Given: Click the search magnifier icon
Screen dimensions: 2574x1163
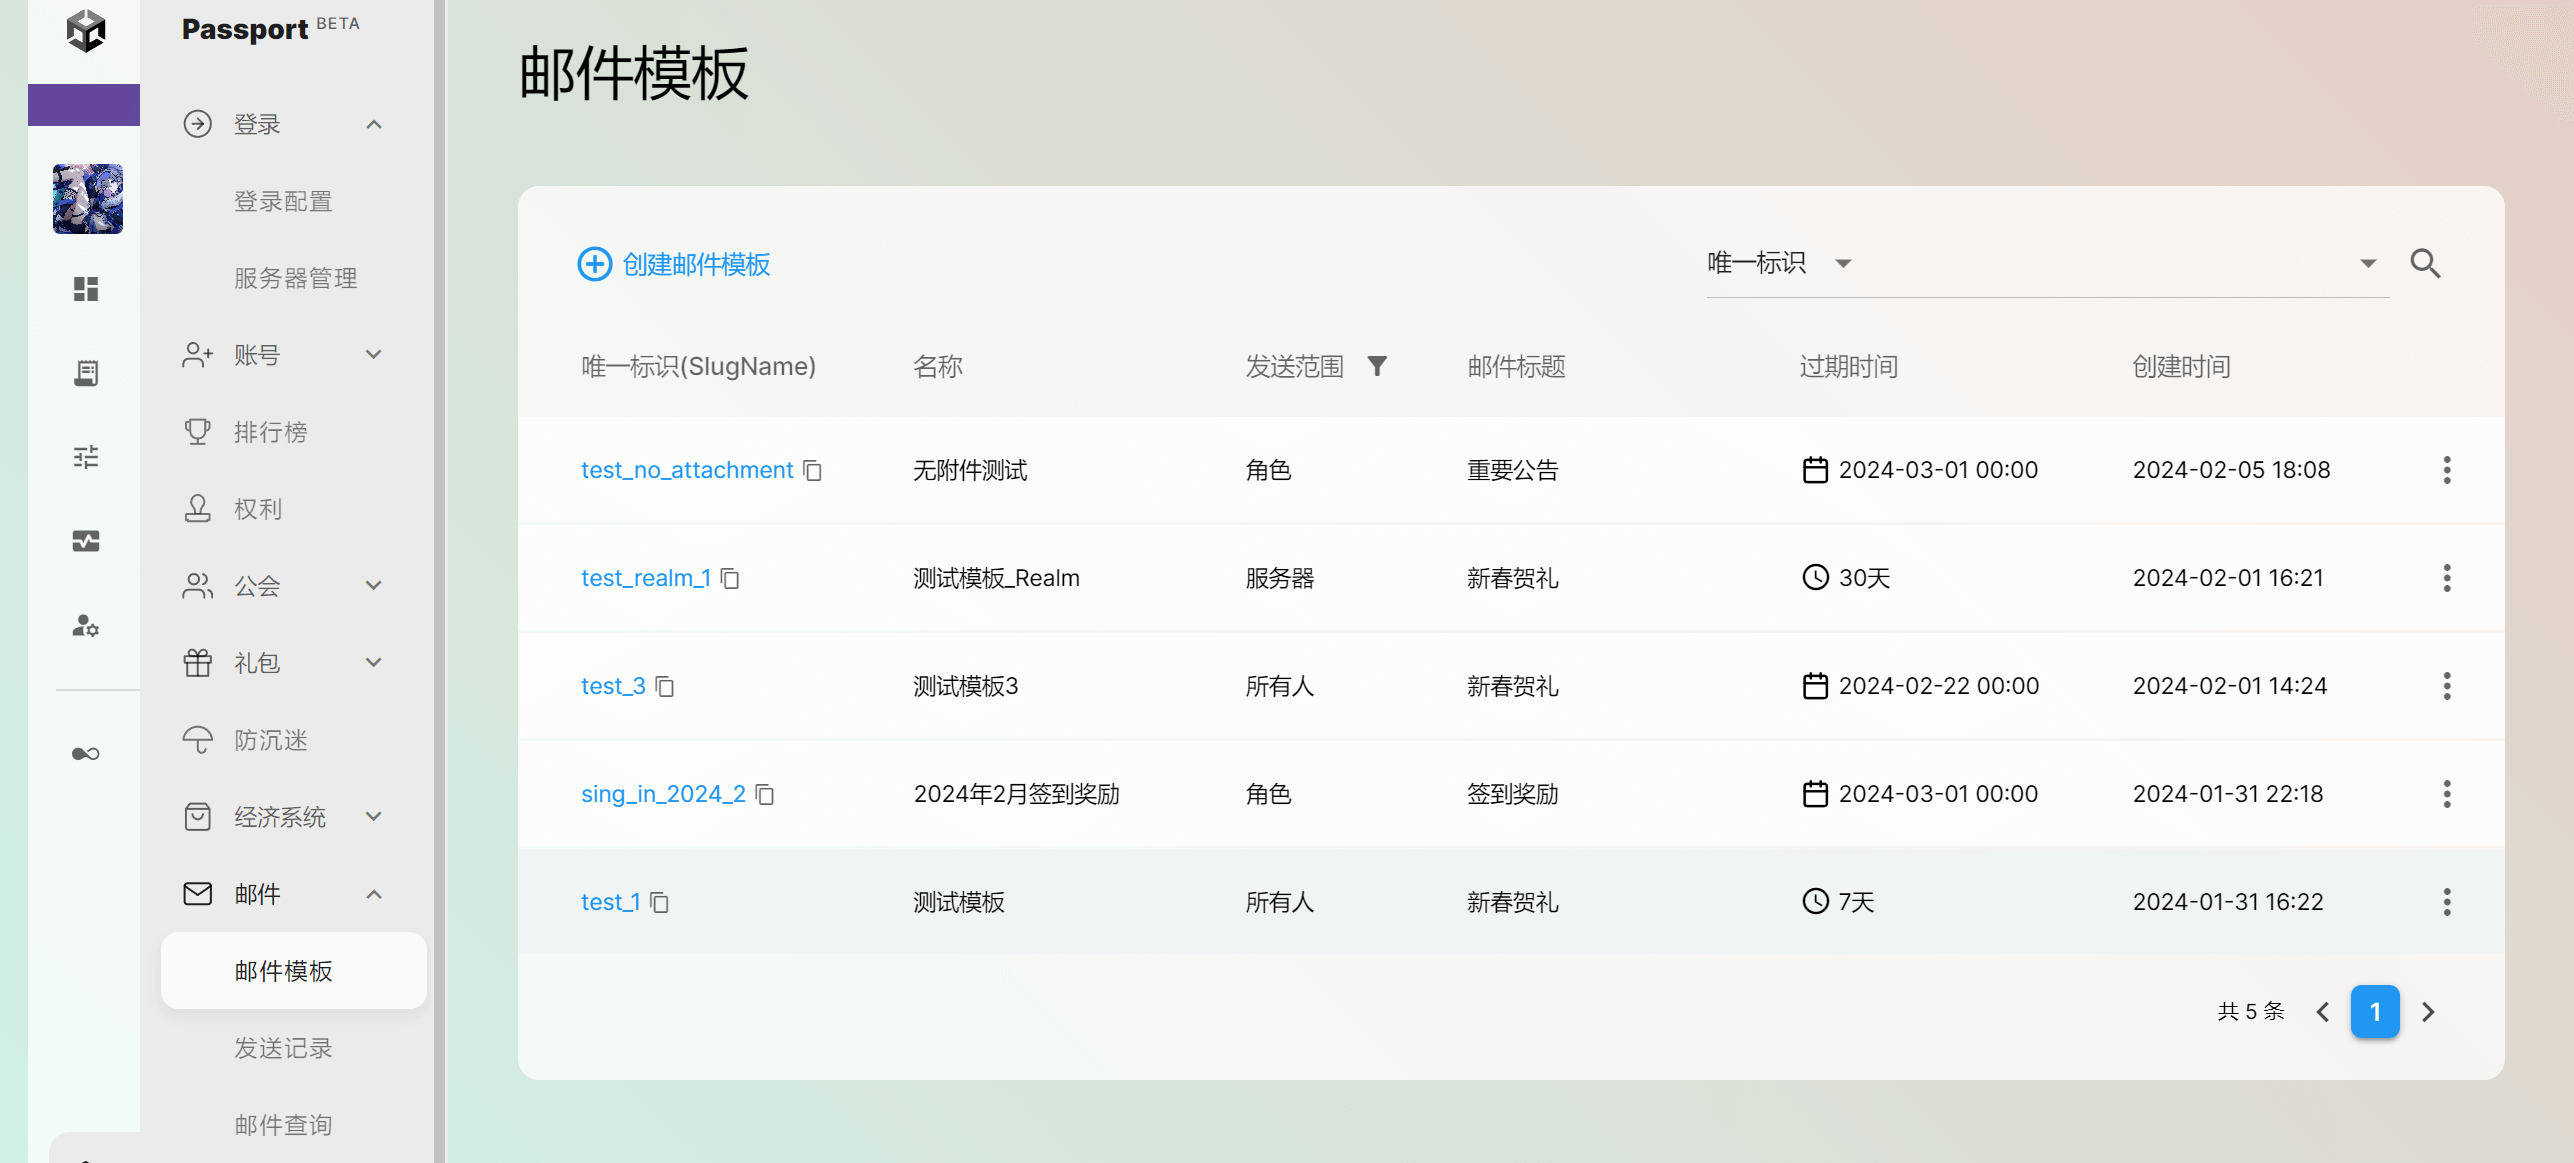Looking at the screenshot, I should 2425,264.
